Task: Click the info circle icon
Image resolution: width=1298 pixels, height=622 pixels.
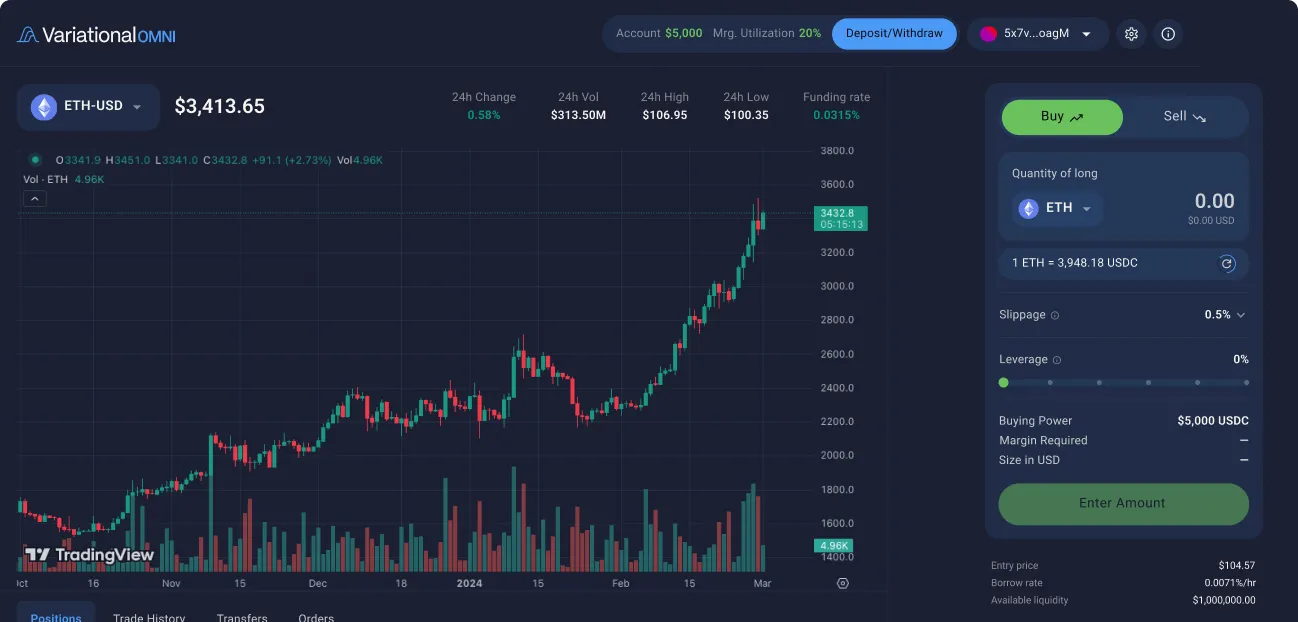Action: point(1168,33)
